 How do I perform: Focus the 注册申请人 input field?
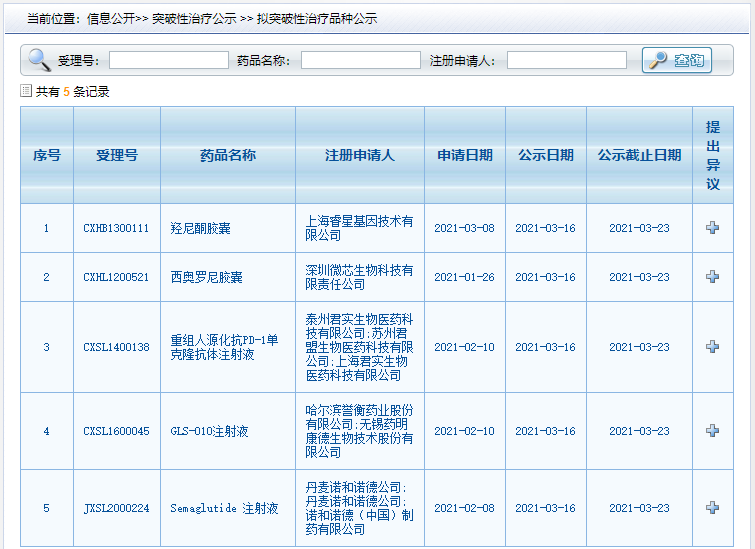[x=567, y=60]
